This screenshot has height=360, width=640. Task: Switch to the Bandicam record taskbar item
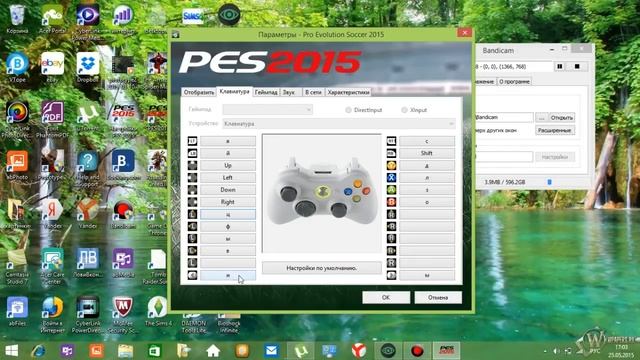point(417,351)
